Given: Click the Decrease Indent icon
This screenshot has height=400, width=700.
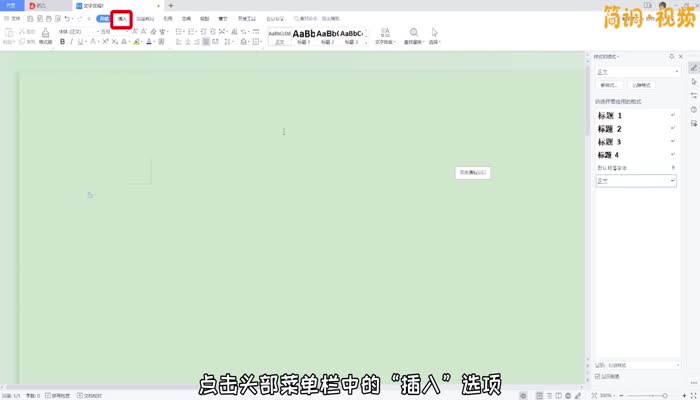Looking at the screenshot, I should coord(203,32).
